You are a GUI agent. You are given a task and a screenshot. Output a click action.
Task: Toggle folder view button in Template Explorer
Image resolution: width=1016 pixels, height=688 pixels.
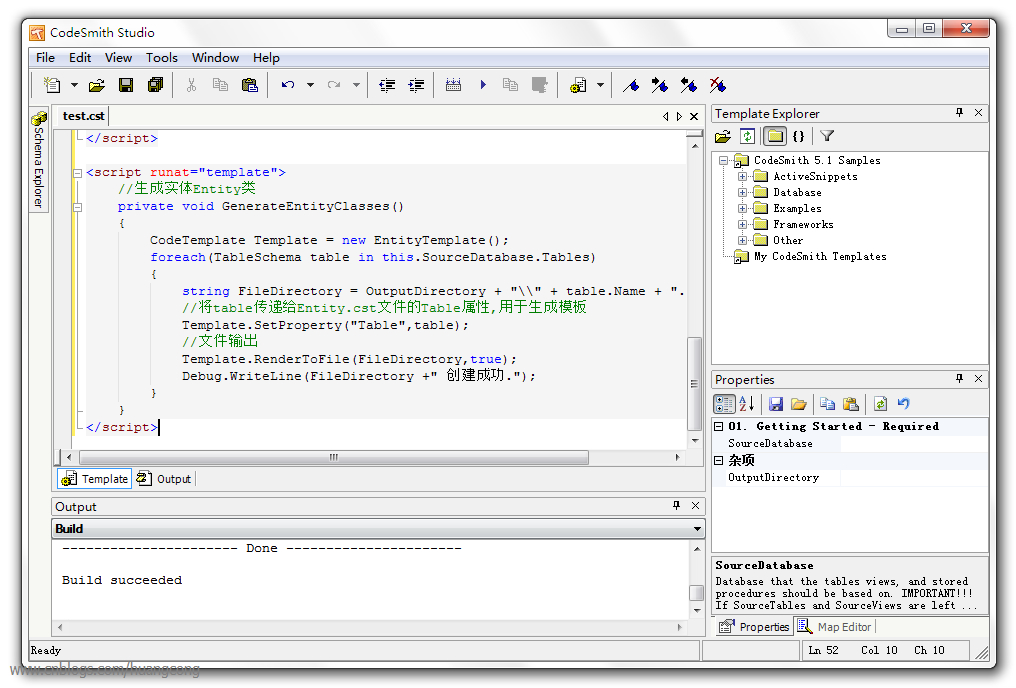pyautogui.click(x=775, y=136)
